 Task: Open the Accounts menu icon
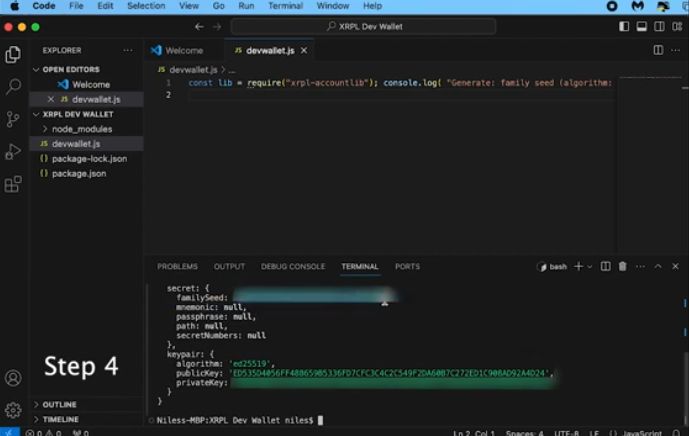pos(13,378)
